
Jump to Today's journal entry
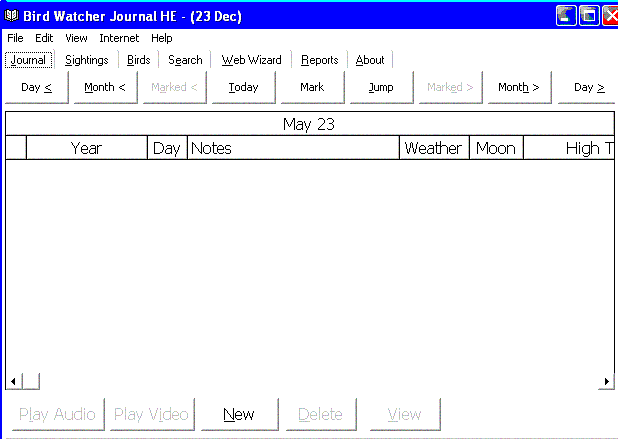click(244, 87)
